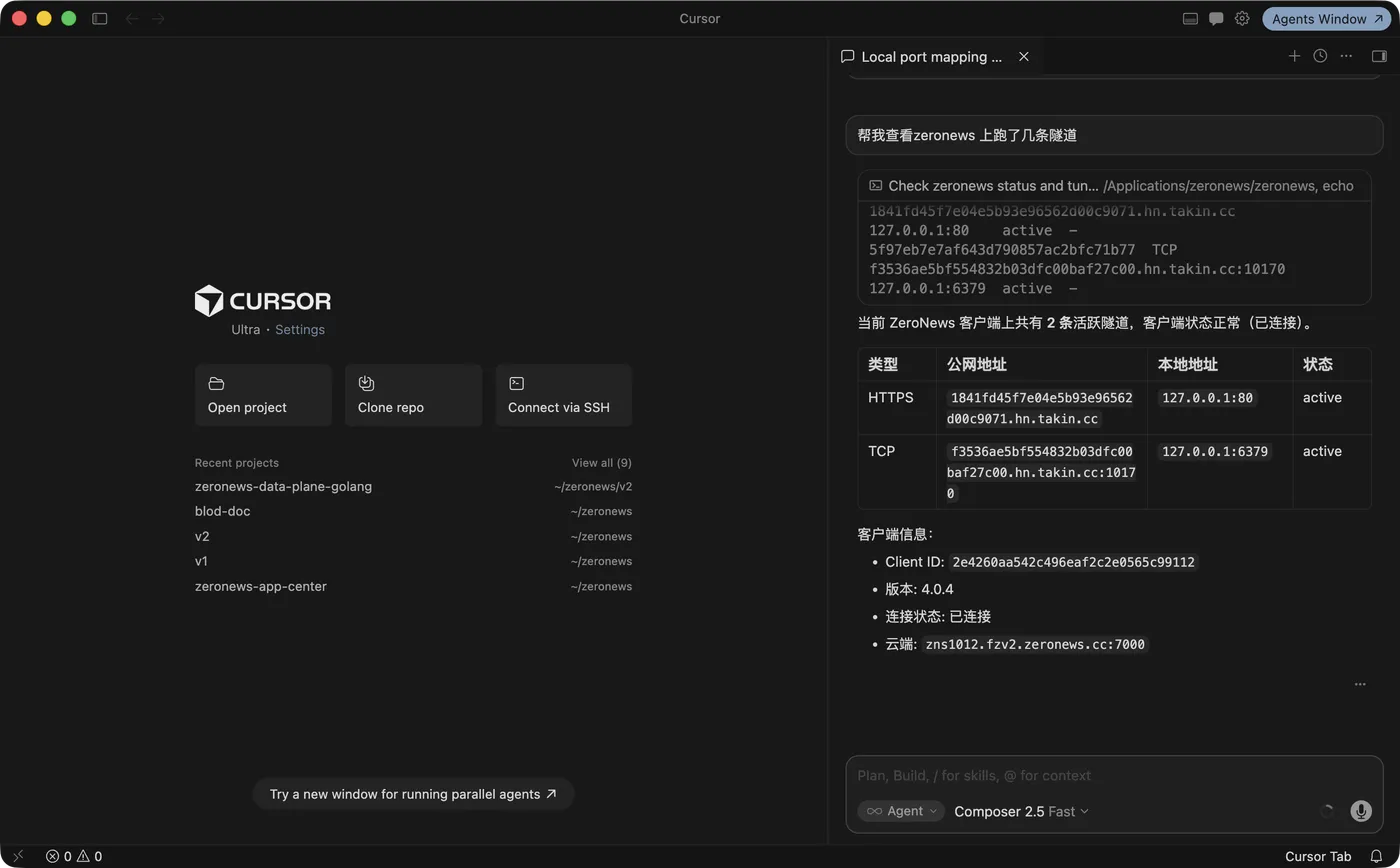Open notifications bell in status bar

[x=1376, y=856]
